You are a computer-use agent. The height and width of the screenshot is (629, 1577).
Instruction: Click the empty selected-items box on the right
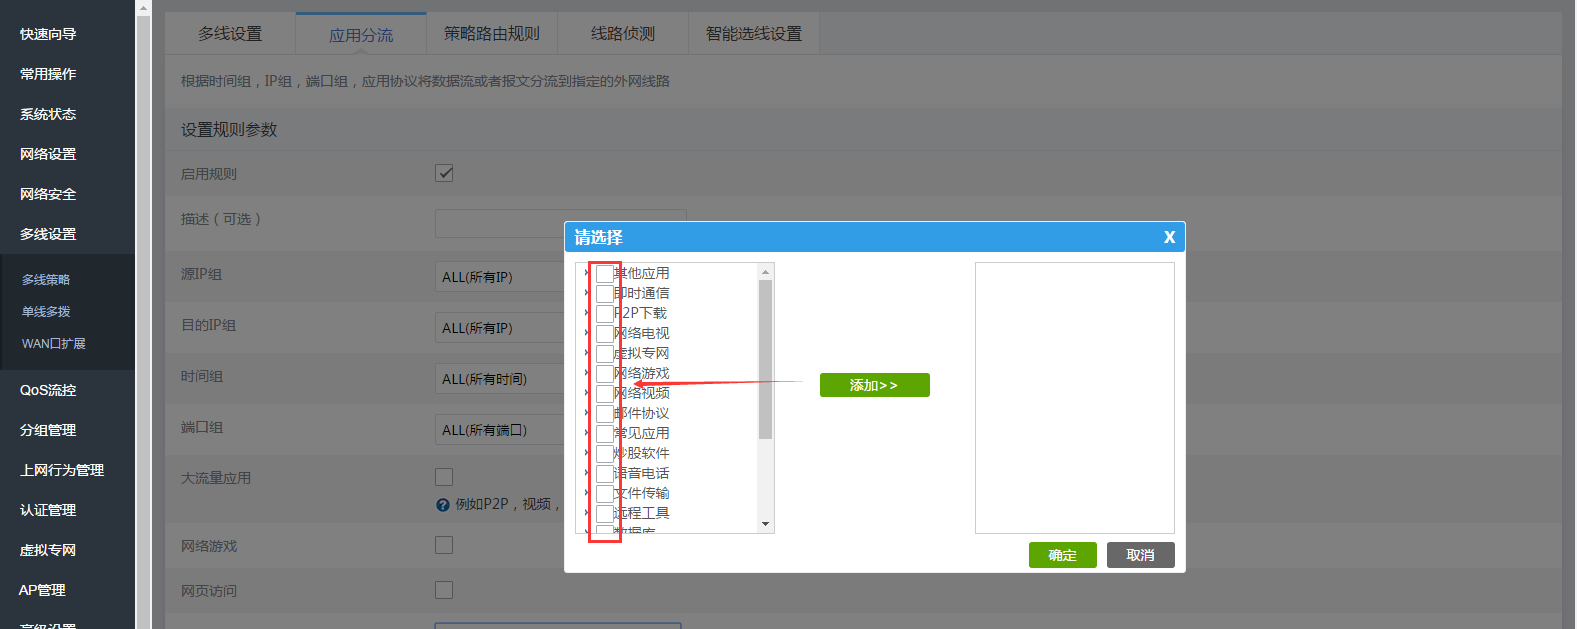click(x=1074, y=398)
